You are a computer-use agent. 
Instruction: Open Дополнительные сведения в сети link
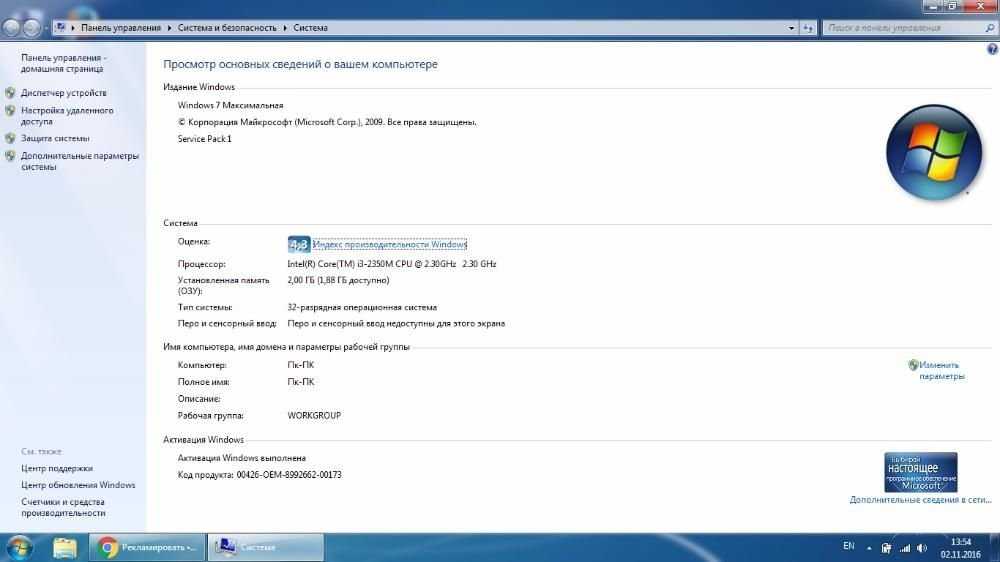click(x=920, y=500)
